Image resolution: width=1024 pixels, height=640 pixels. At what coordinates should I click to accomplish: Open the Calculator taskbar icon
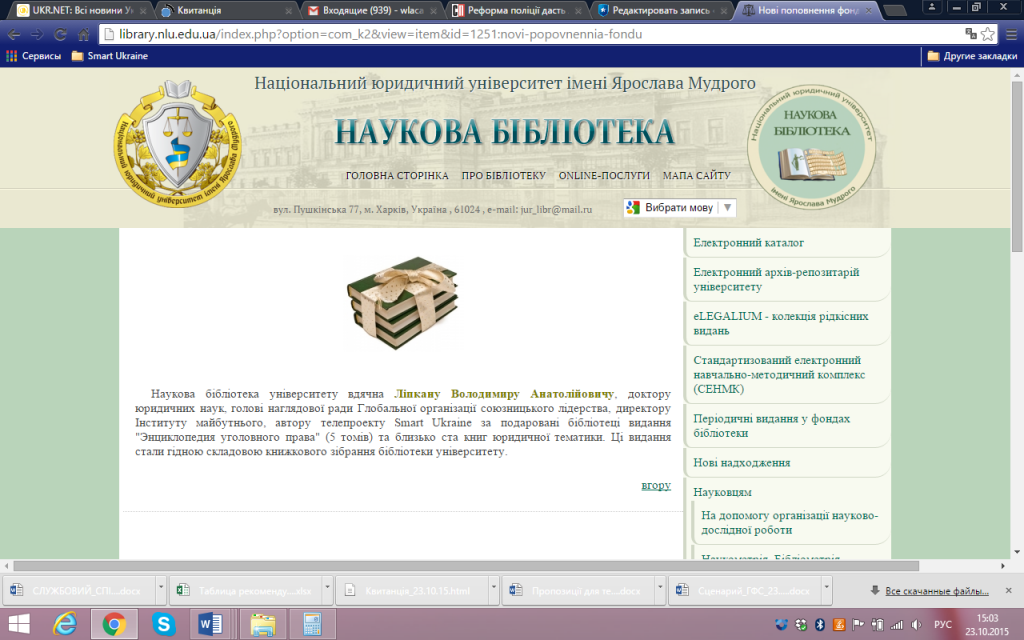tap(311, 625)
